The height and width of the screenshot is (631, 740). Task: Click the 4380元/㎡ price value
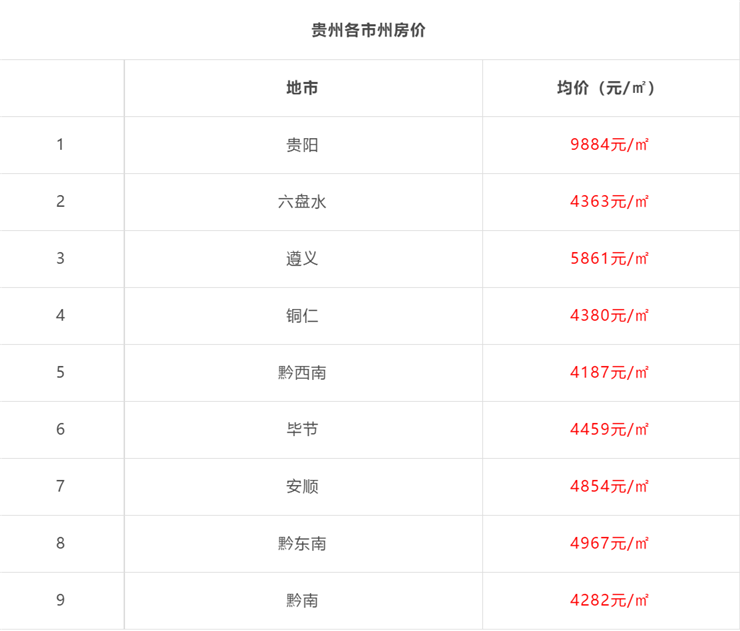(x=609, y=315)
